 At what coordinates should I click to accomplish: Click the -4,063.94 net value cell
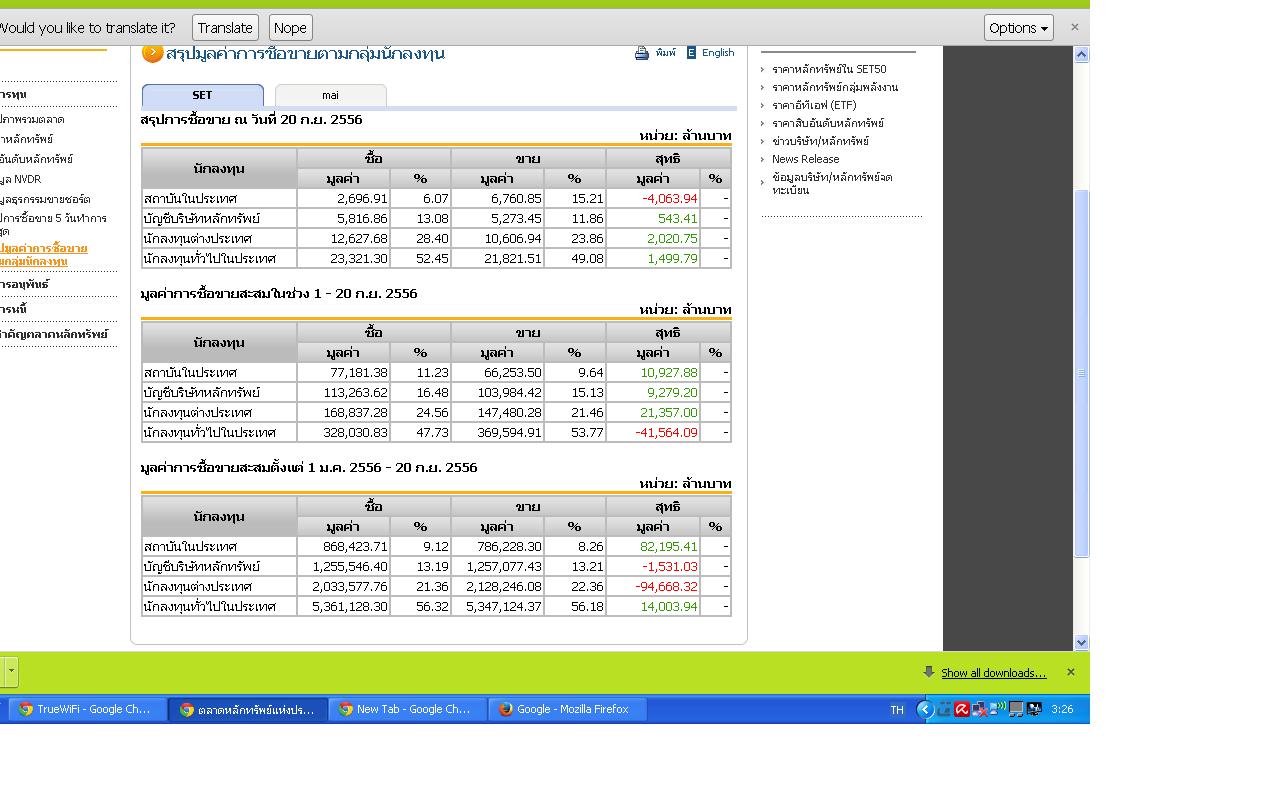653,199
